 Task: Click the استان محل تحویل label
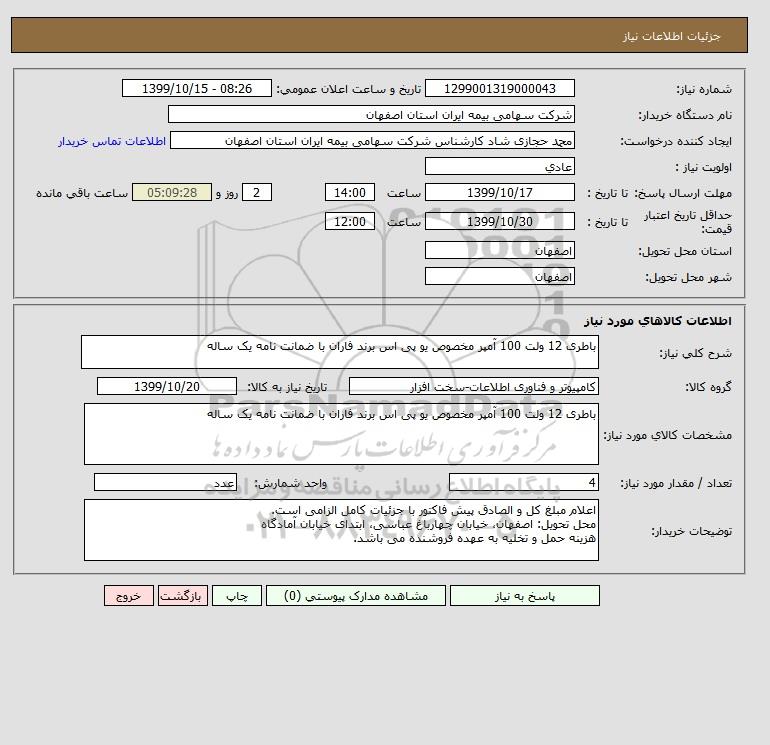[x=685, y=251]
